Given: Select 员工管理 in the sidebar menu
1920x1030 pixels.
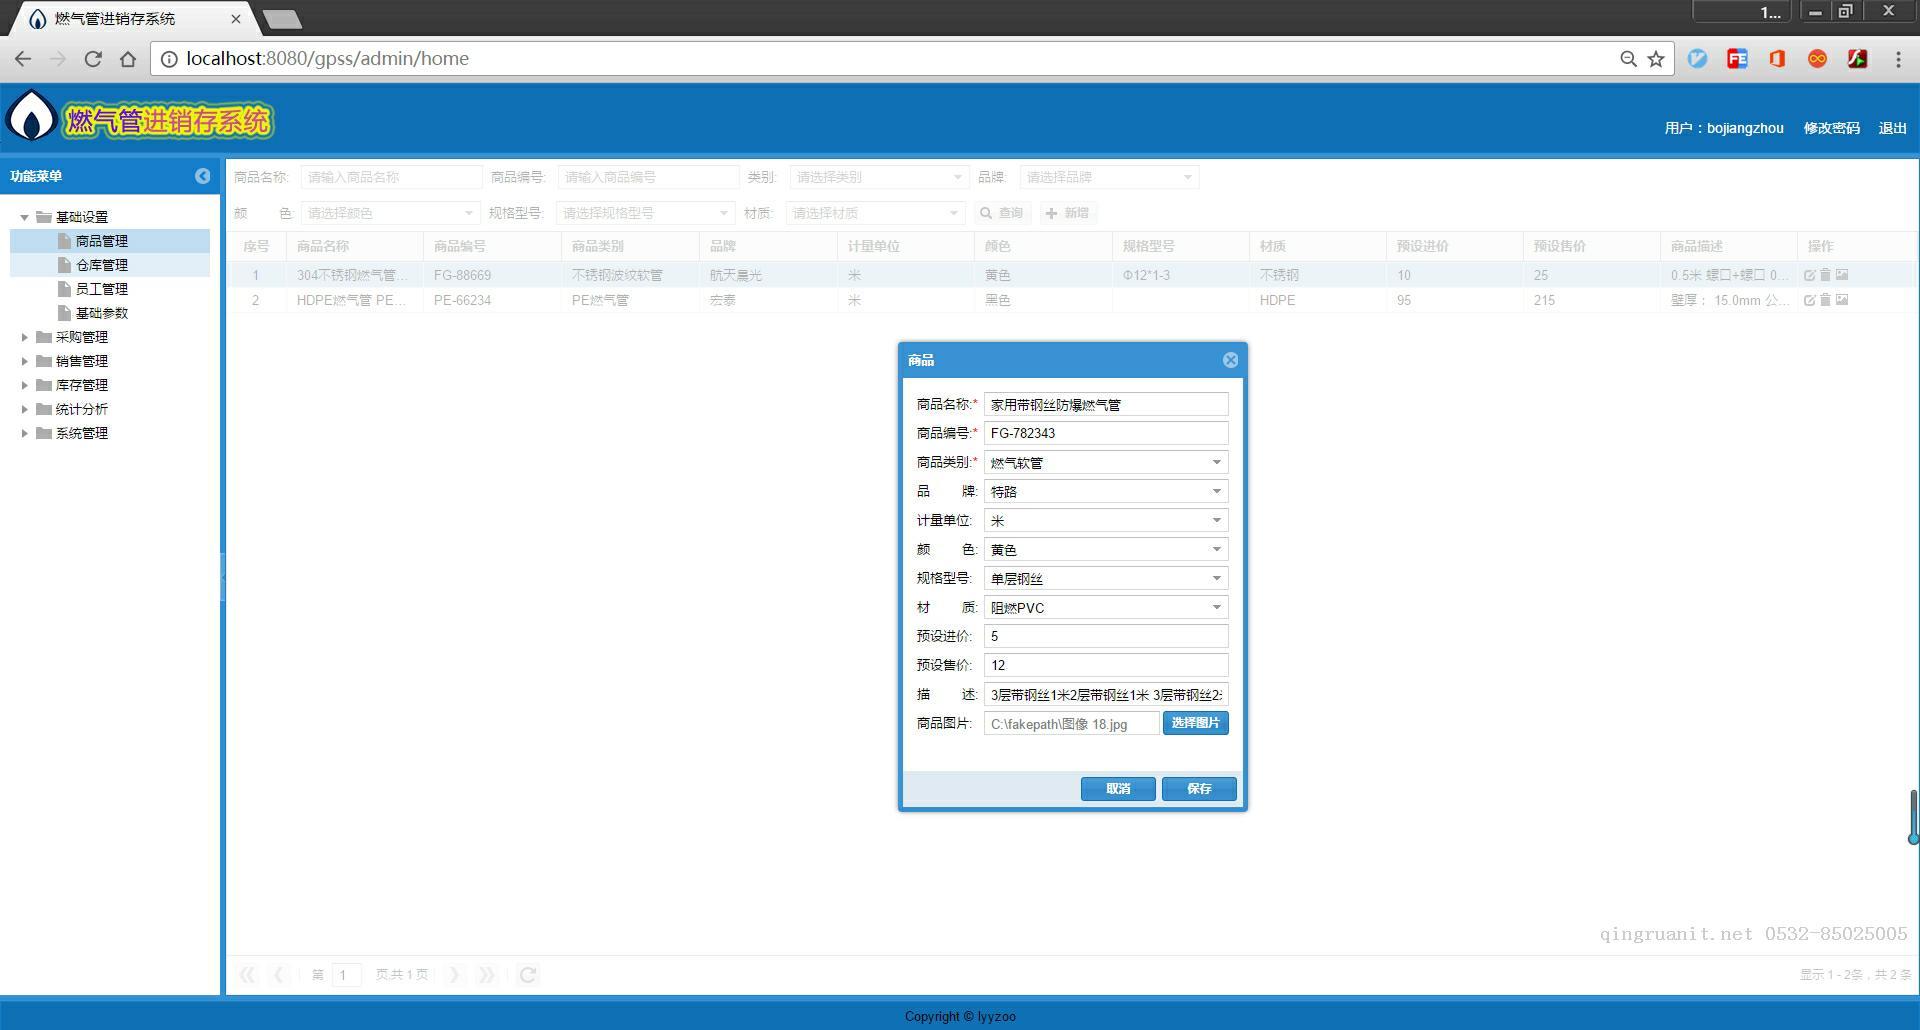Looking at the screenshot, I should click(101, 289).
